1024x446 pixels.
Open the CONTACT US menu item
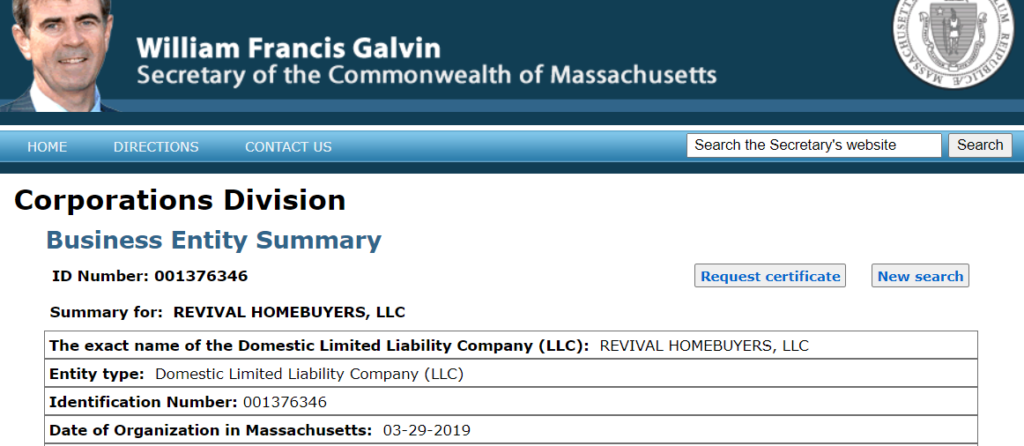point(288,147)
